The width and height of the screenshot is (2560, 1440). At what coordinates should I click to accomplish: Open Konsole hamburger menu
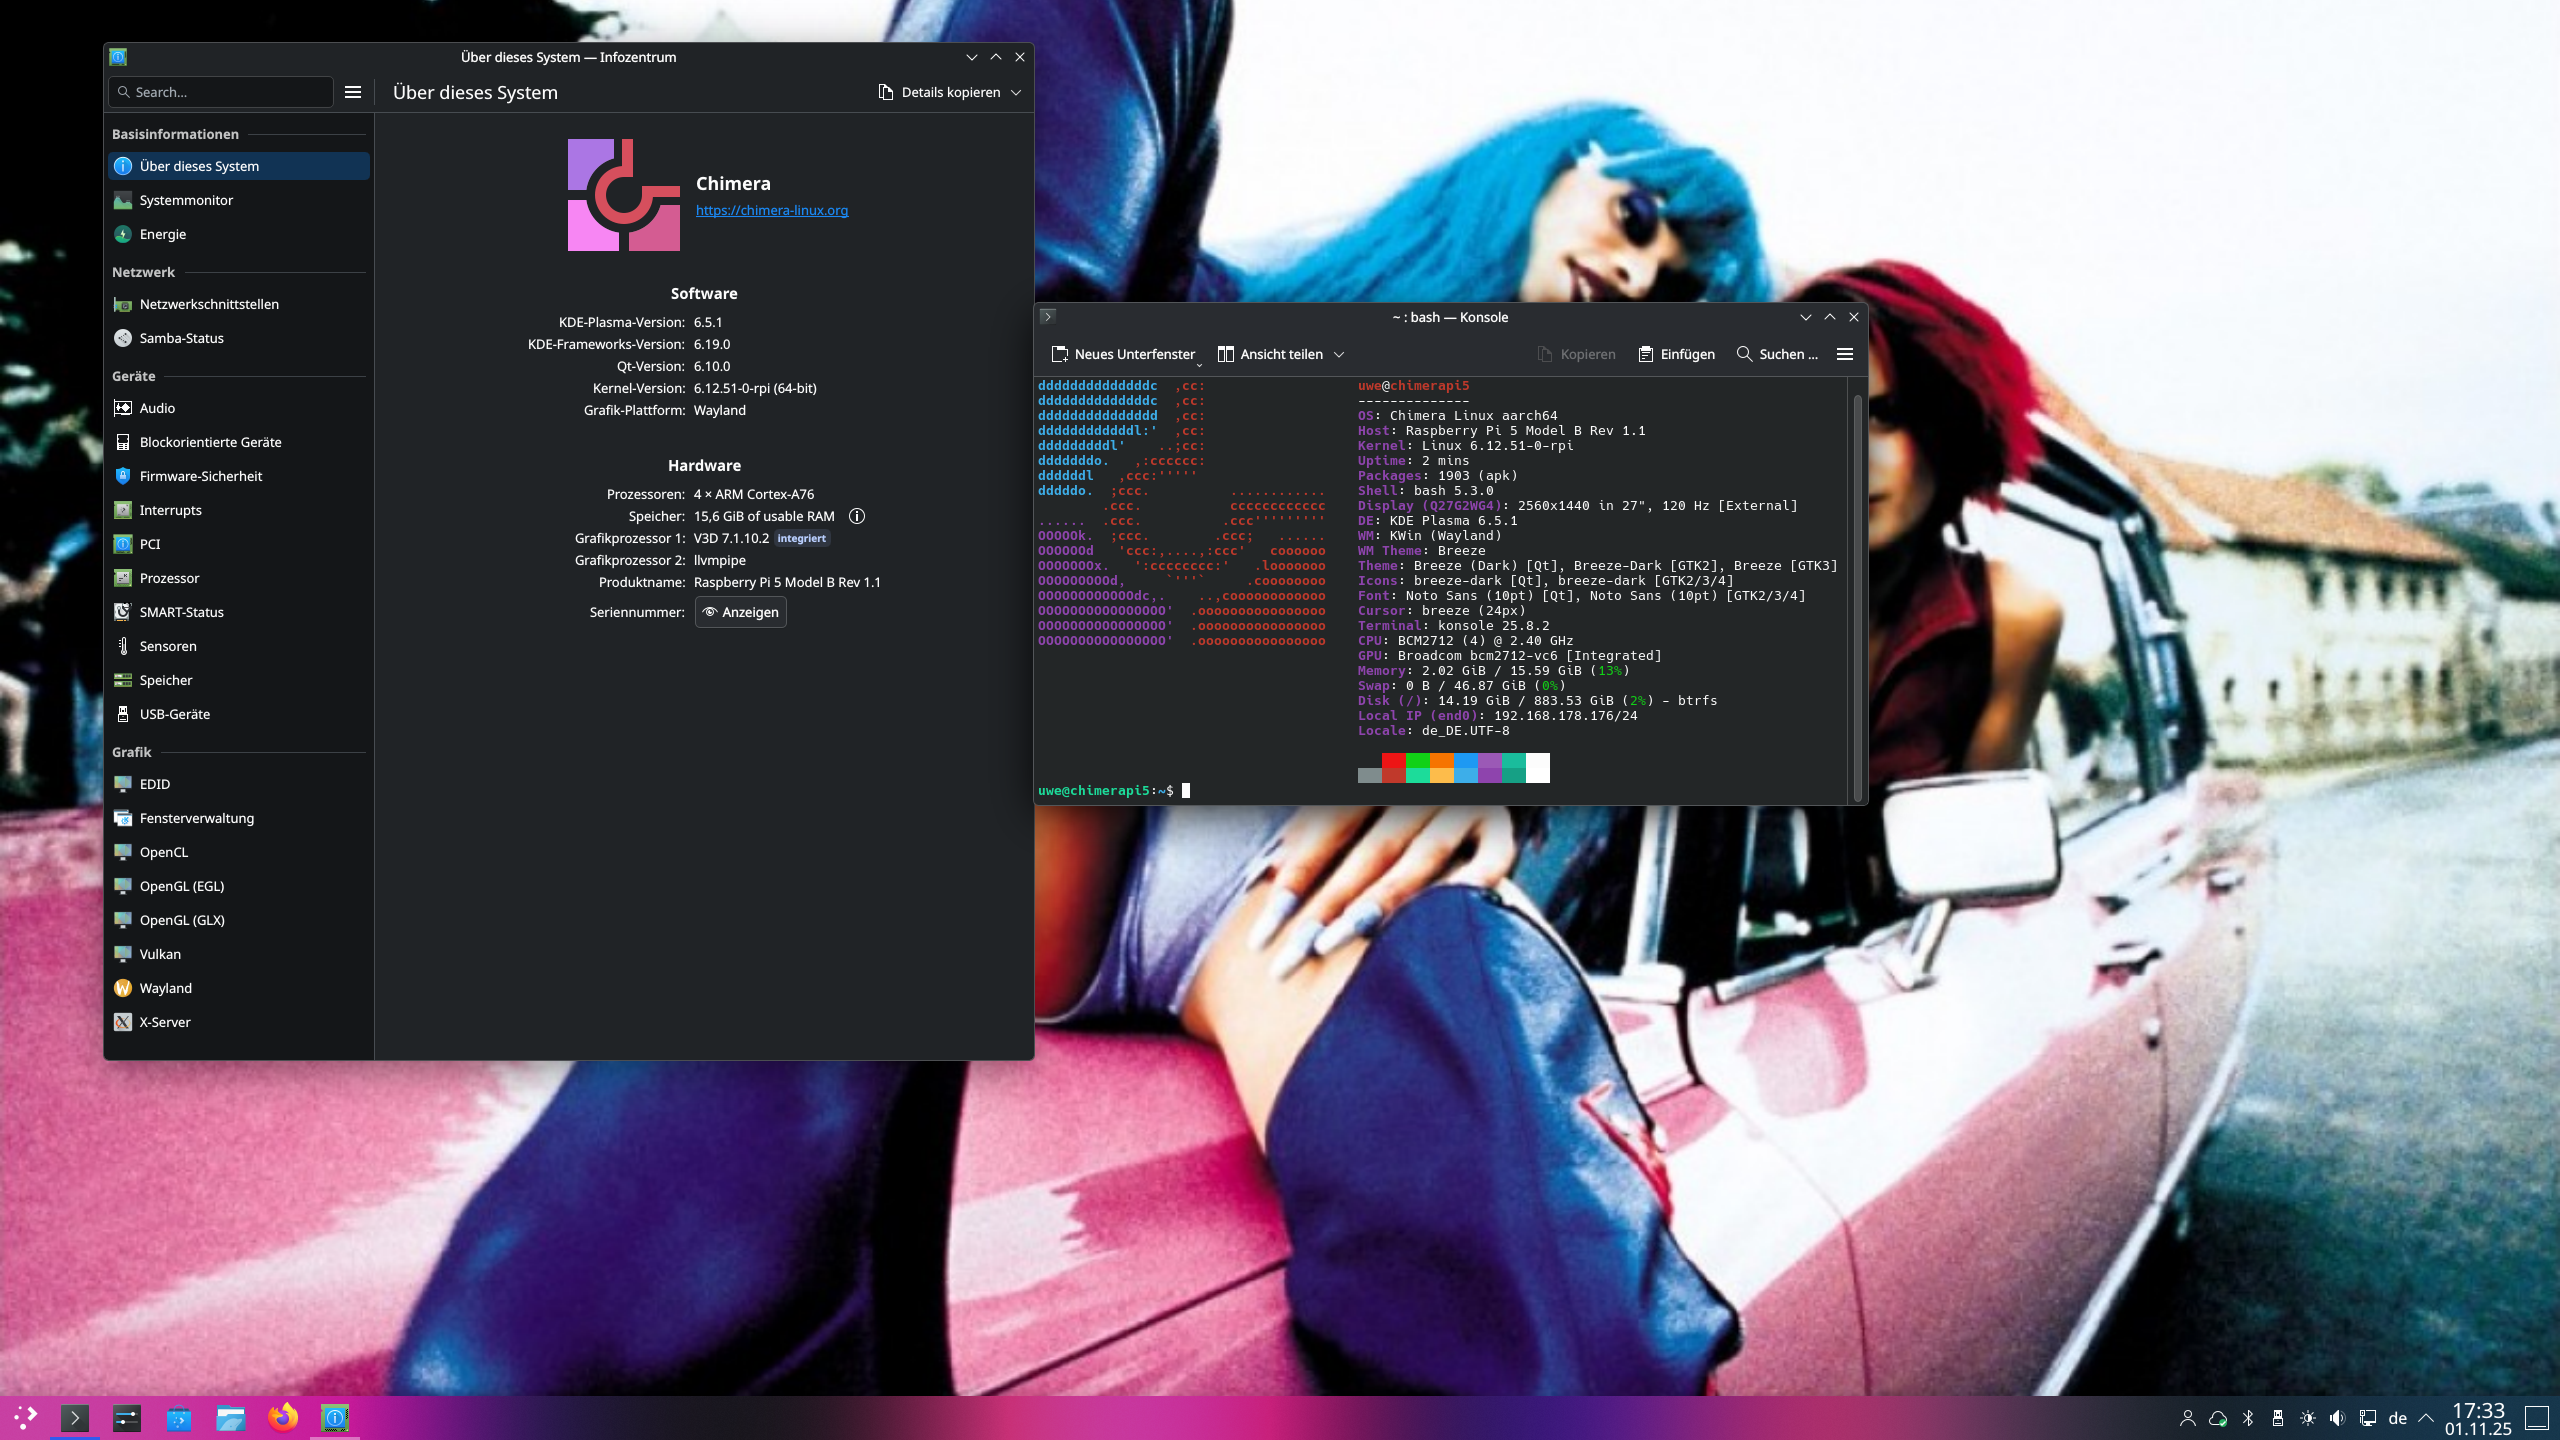[1845, 354]
